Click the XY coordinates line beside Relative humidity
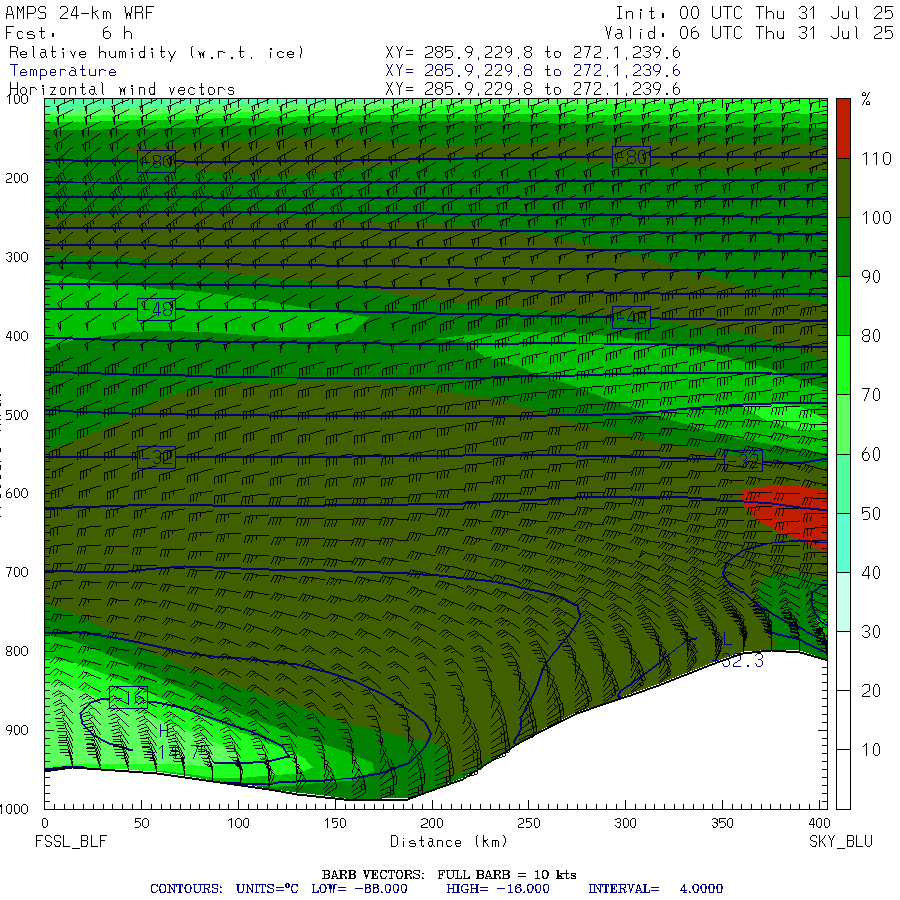 tap(533, 53)
